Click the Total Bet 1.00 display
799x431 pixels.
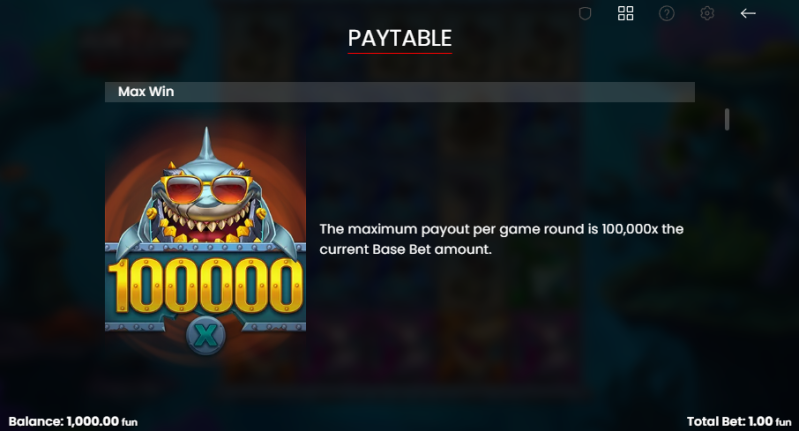tap(739, 421)
